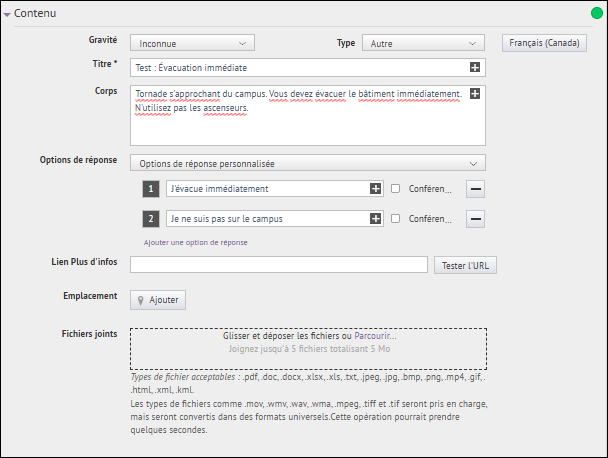608x458 pixels.
Task: Click the plus icon for response option 1
Action: [x=376, y=188]
